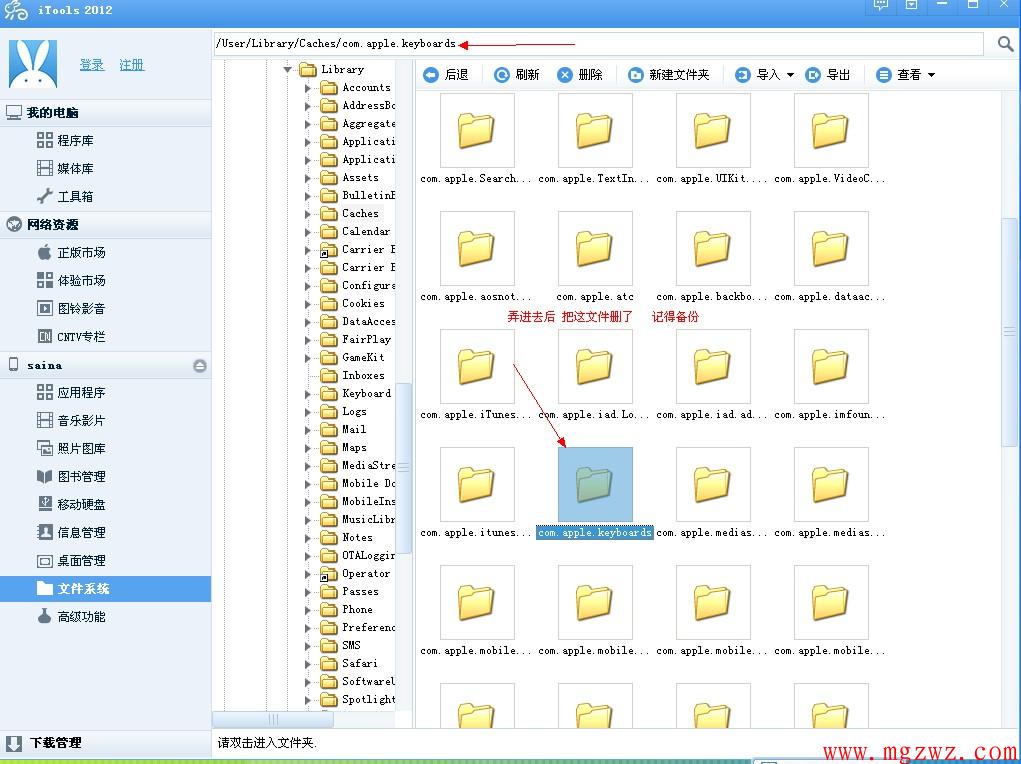Select the SMS folder in tree
The image size is (1021, 764).
(351, 645)
